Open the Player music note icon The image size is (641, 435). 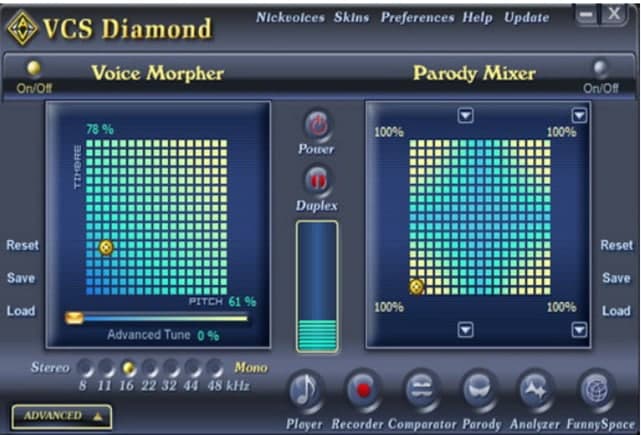[x=305, y=391]
